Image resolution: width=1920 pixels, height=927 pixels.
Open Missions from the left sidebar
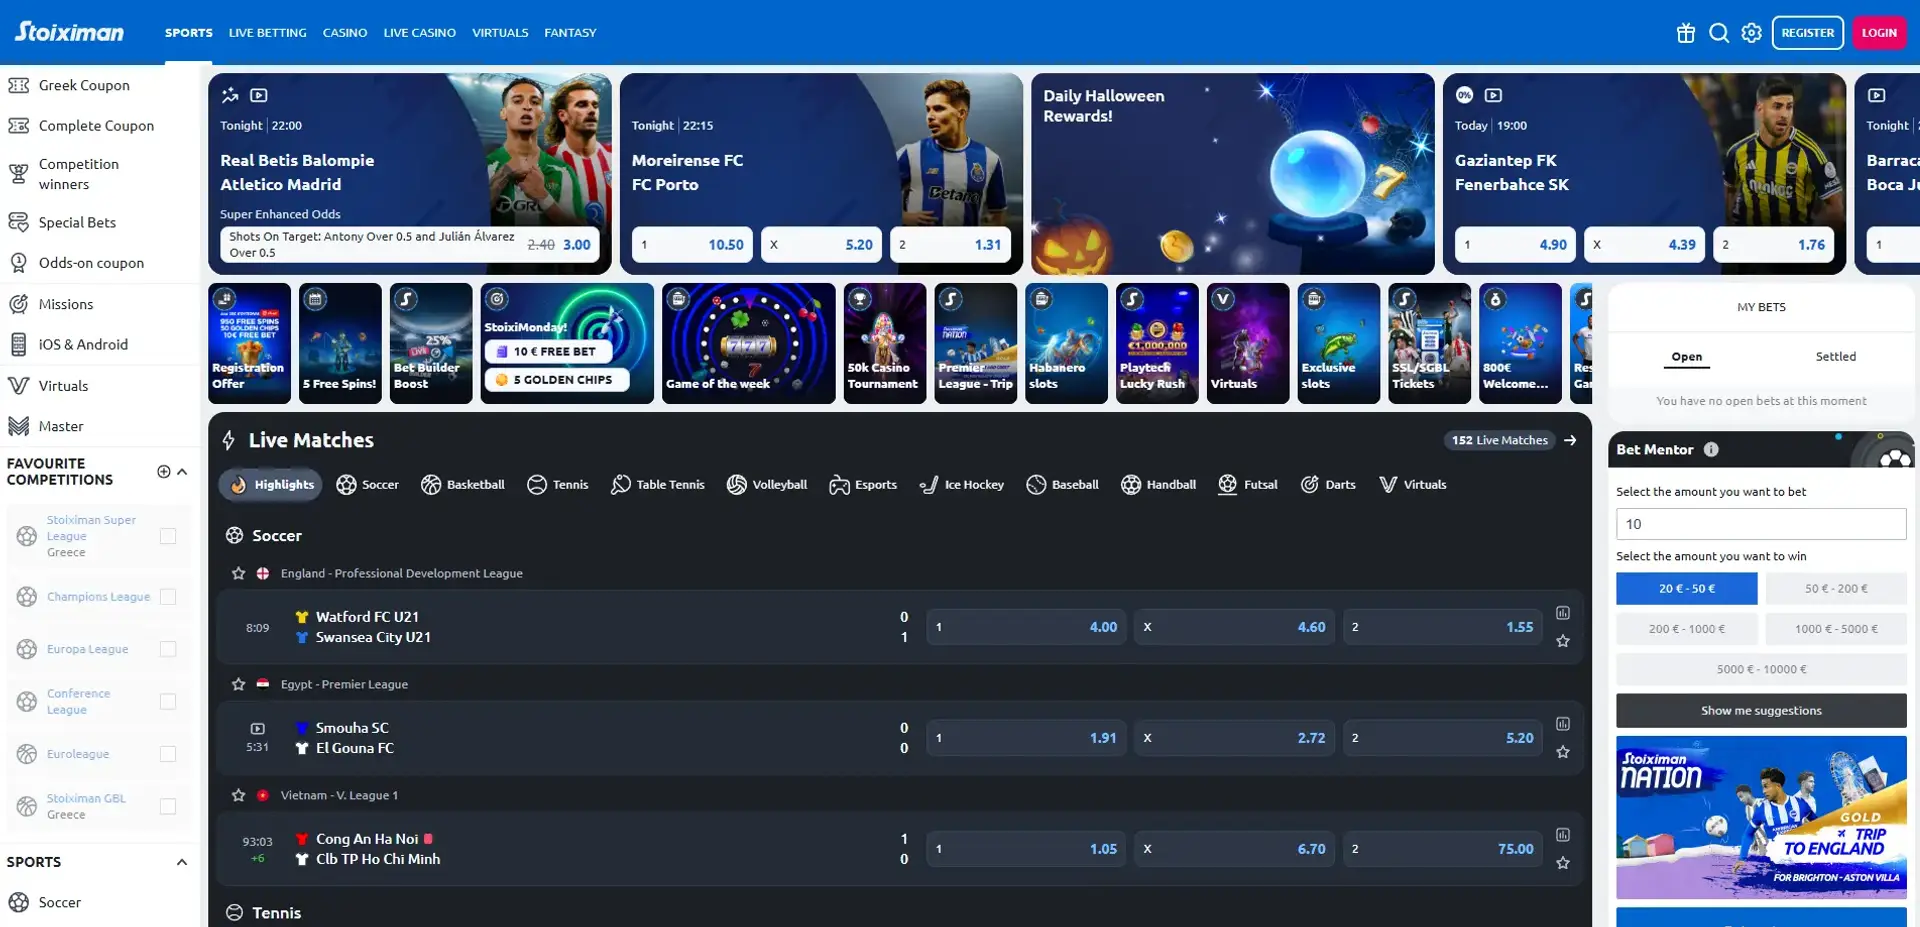(x=65, y=304)
